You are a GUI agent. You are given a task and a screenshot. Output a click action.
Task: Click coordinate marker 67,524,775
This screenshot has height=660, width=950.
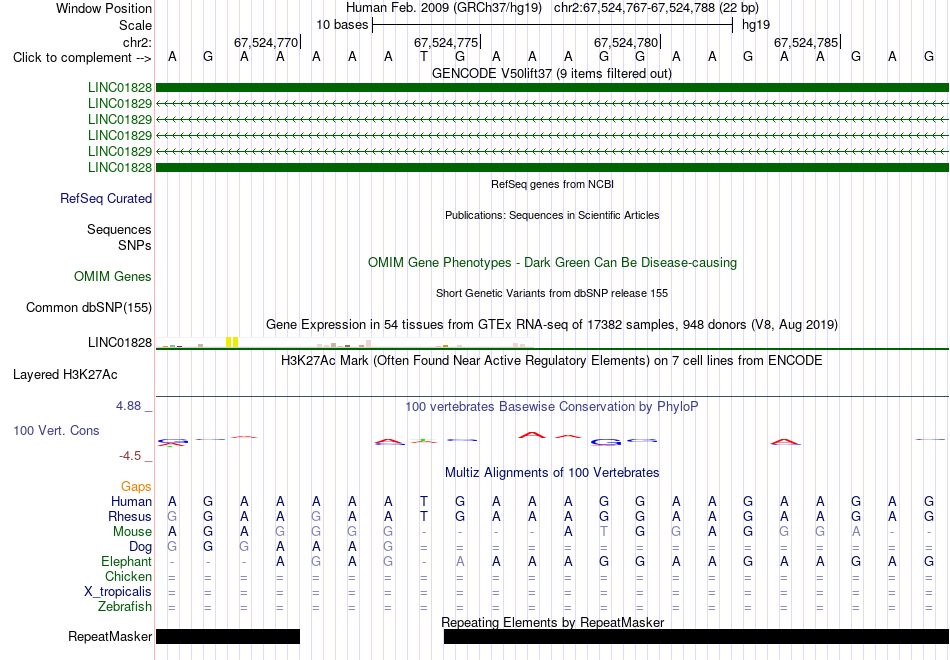click(446, 42)
